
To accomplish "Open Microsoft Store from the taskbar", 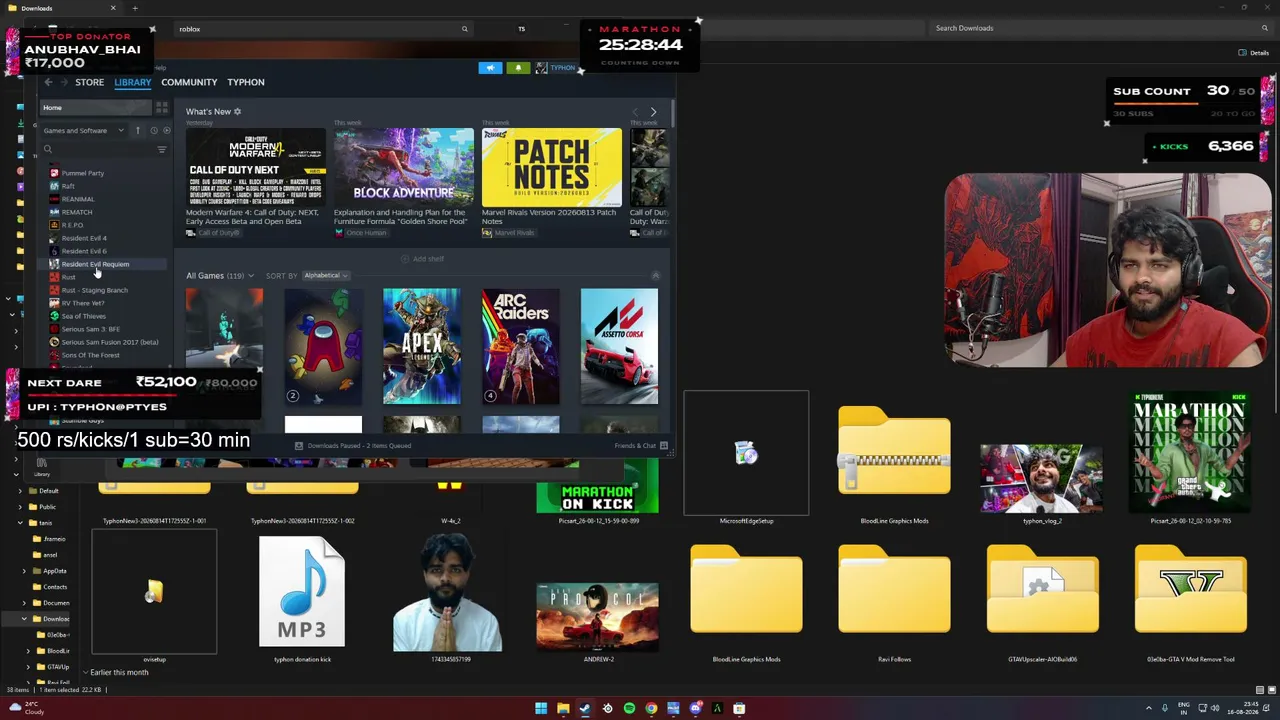I will coord(739,709).
